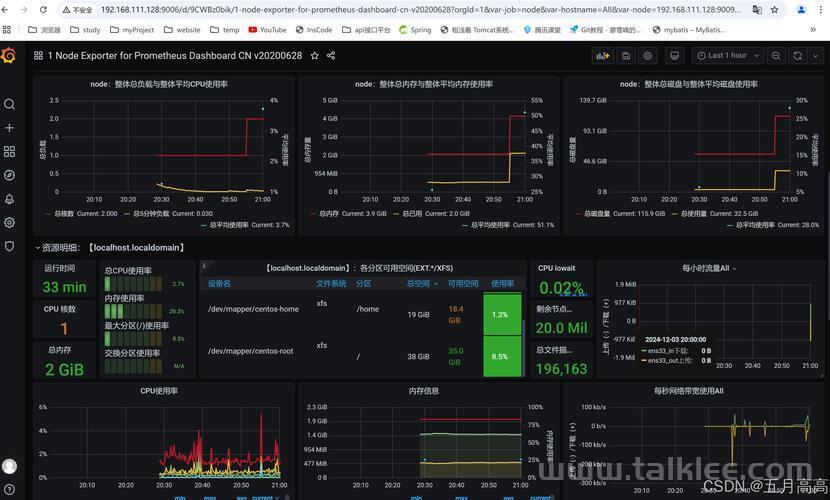Image resolution: width=830 pixels, height=500 pixels.
Task: Save the dashboard
Action: coord(626,56)
